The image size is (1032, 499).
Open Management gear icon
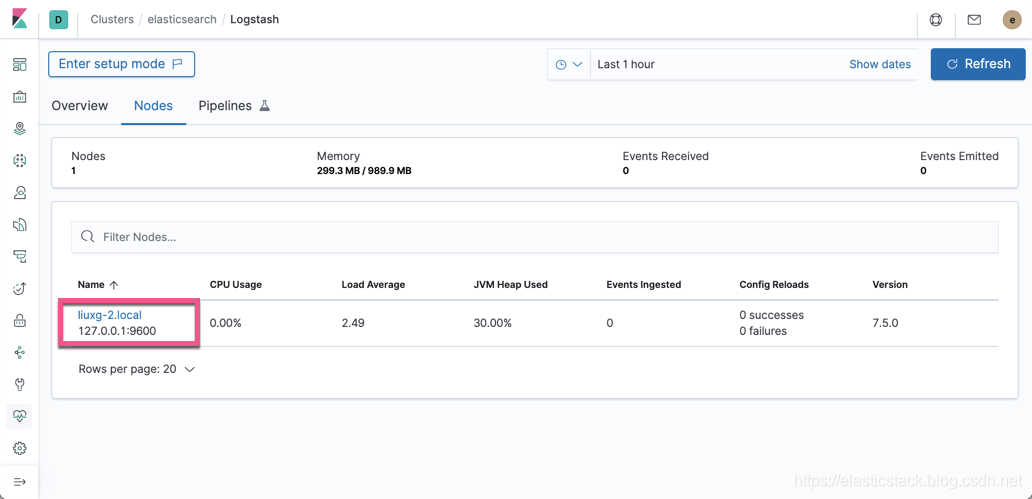(20, 448)
